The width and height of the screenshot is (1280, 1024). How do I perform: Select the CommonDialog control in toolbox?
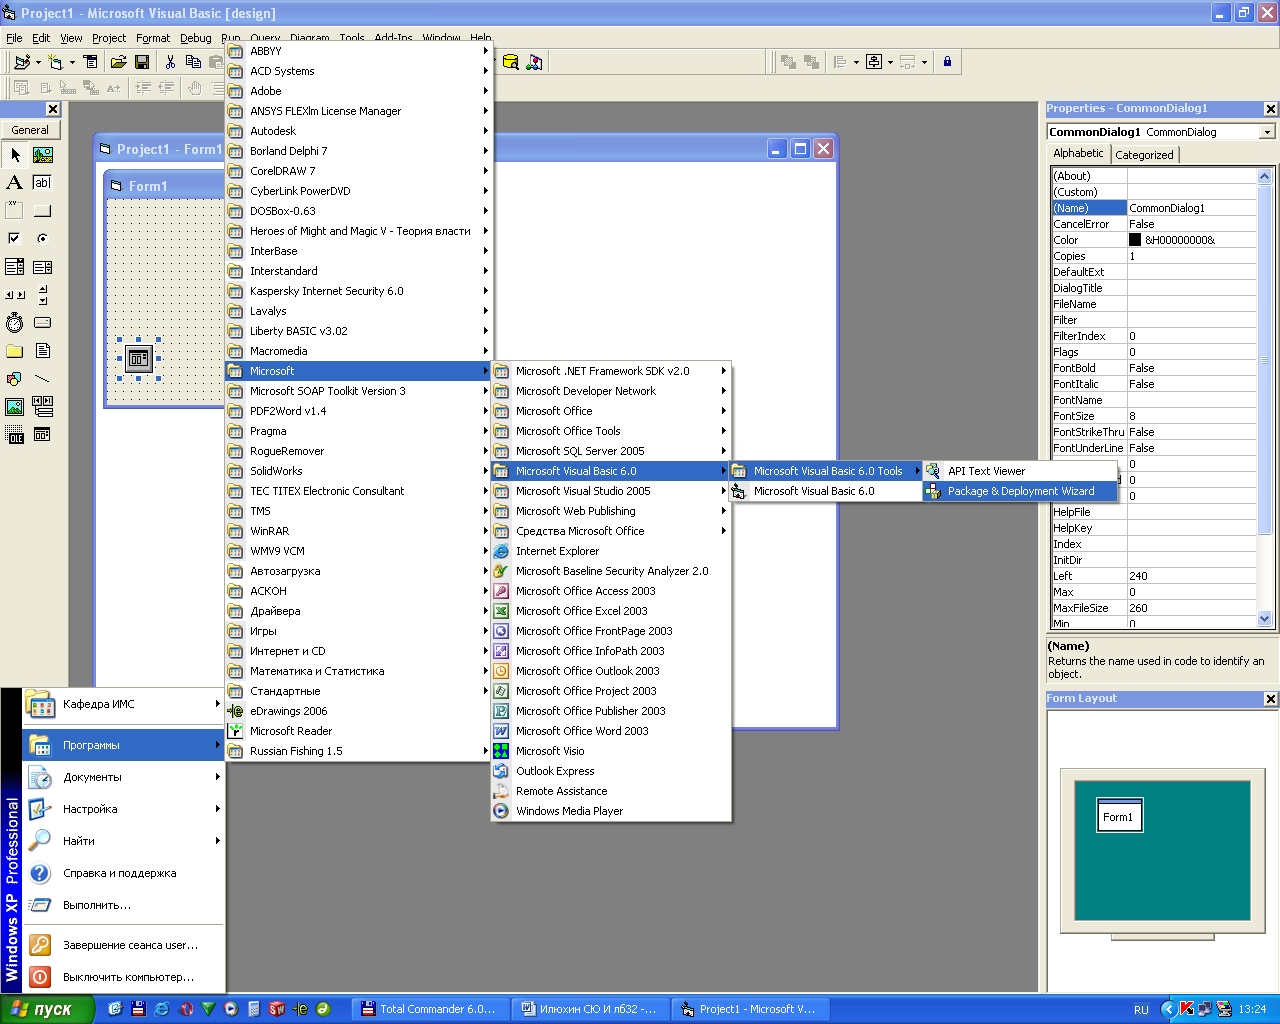click(x=43, y=435)
